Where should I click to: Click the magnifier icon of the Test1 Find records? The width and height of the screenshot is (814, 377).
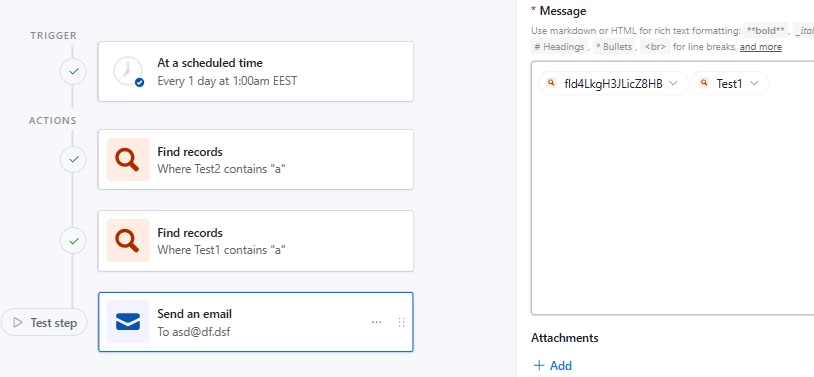(128, 240)
